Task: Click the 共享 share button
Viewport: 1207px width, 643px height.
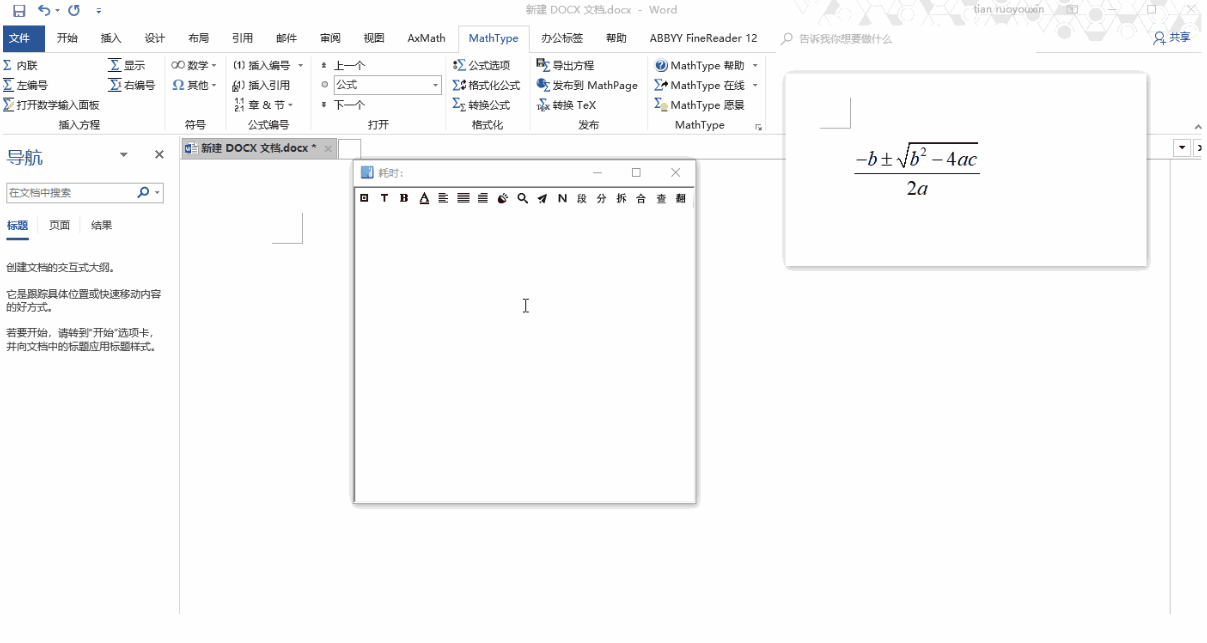Action: (x=1172, y=38)
